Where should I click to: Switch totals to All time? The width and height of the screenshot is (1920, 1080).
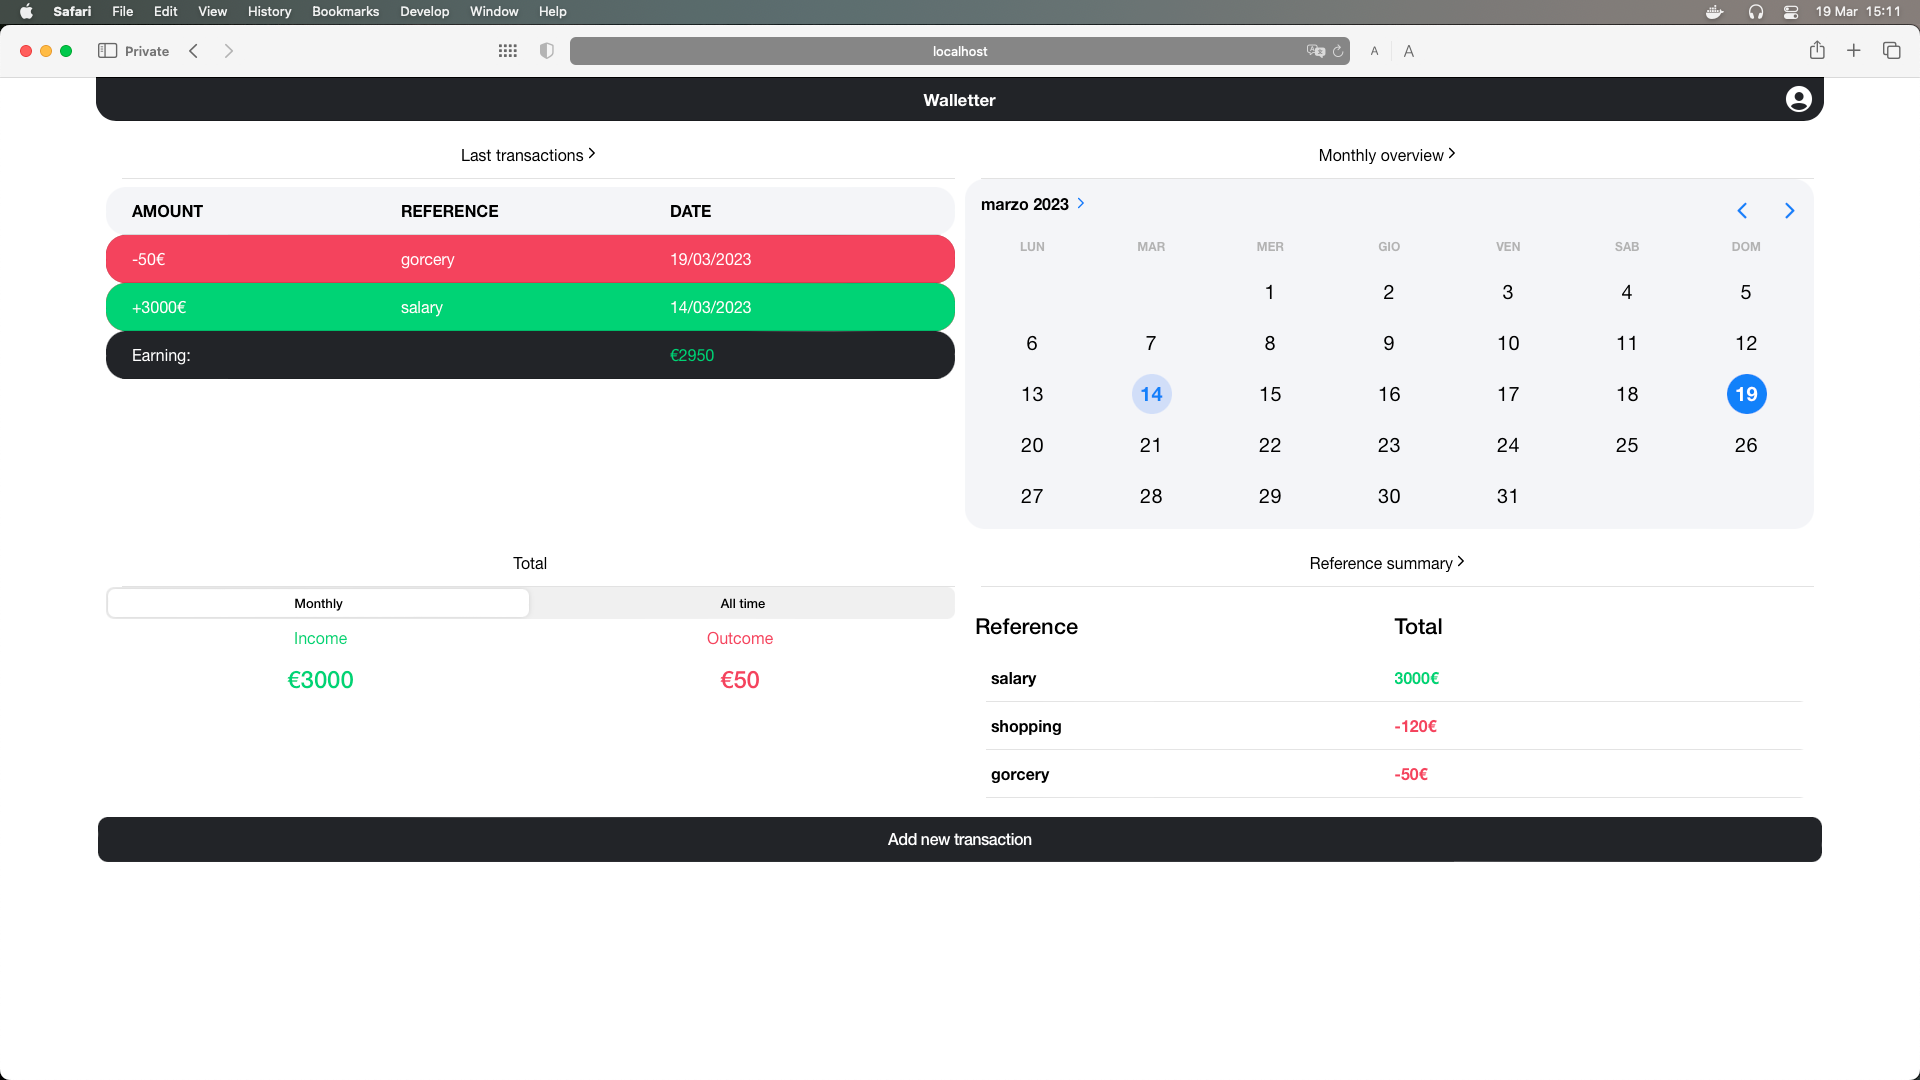tap(742, 603)
